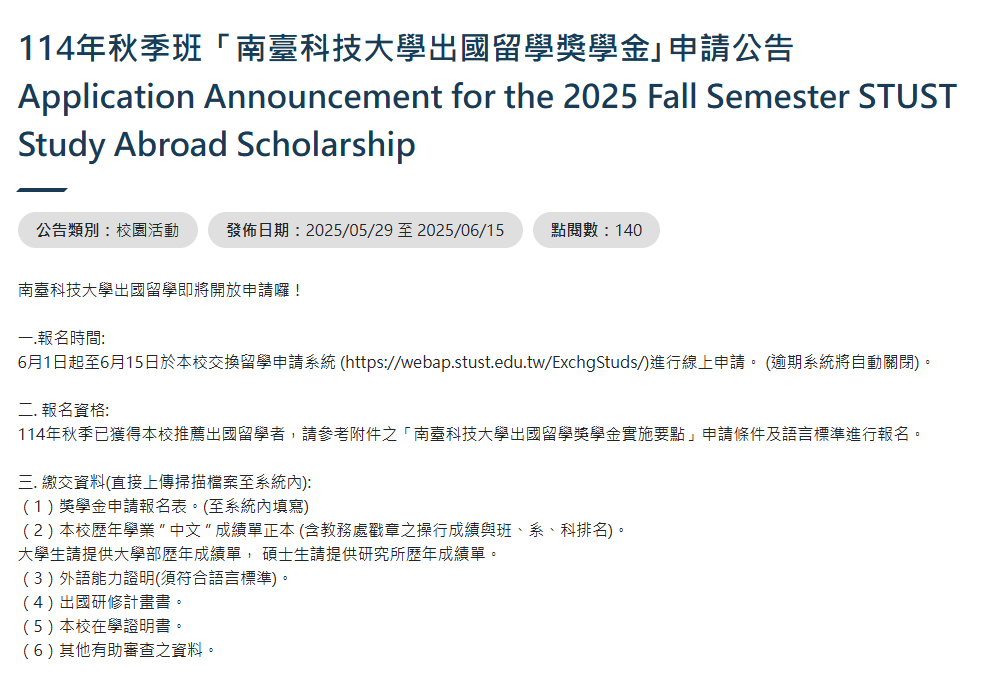This screenshot has height=687, width=985.
Task: Click the 二. 報名資格 section heading
Action: click(63, 411)
